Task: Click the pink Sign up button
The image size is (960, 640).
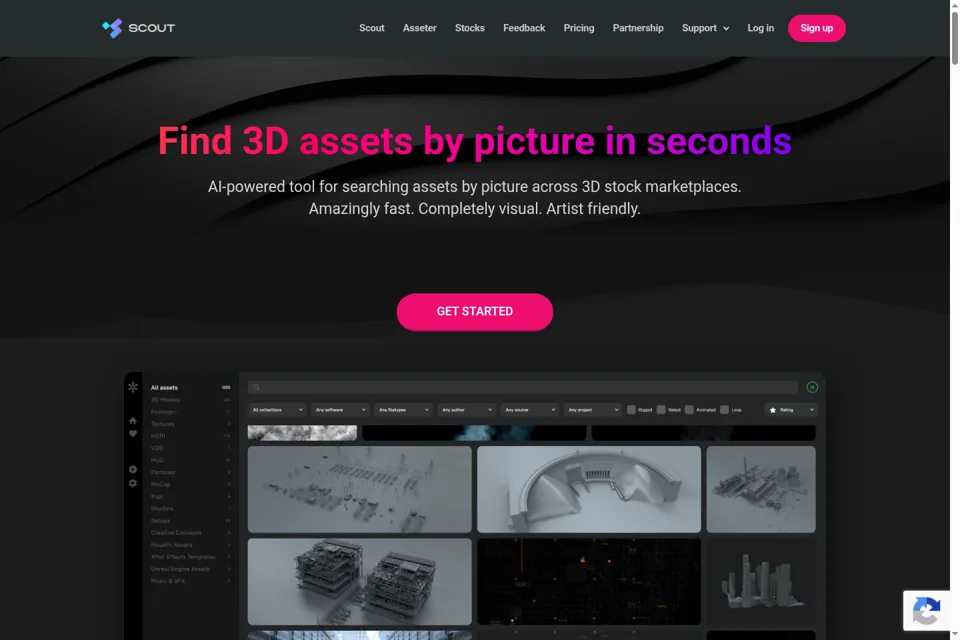Action: tap(816, 28)
